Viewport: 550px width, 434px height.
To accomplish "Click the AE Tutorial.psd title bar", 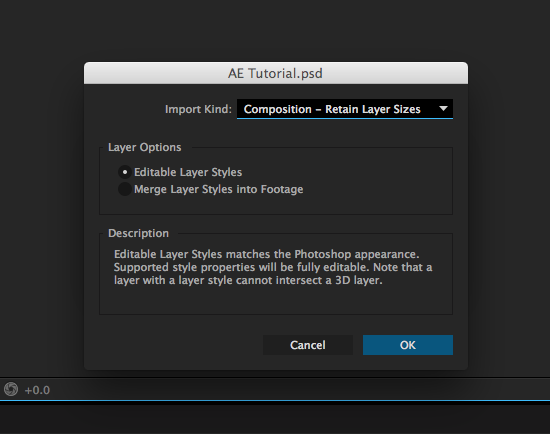I will click(276, 73).
